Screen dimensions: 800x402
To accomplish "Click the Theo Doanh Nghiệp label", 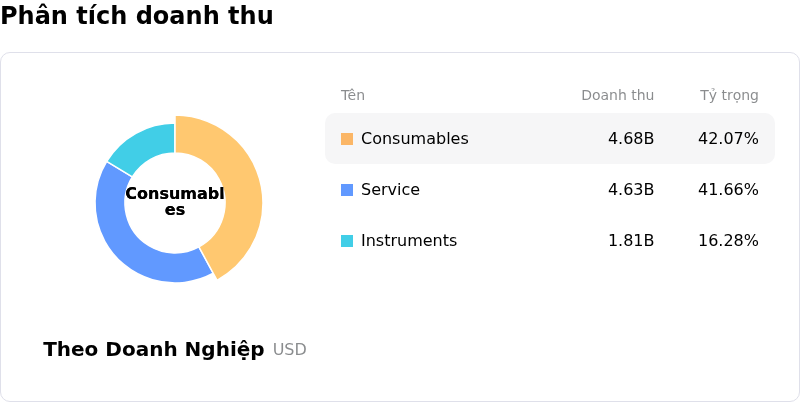I will pyautogui.click(x=154, y=349).
